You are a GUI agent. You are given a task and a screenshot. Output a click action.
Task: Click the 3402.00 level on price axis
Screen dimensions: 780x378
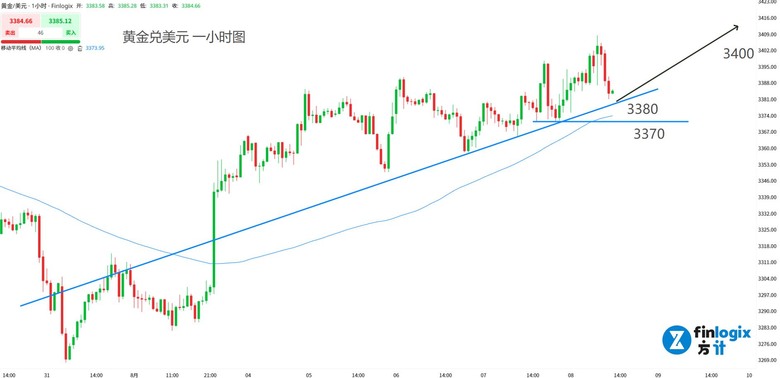(x=769, y=50)
